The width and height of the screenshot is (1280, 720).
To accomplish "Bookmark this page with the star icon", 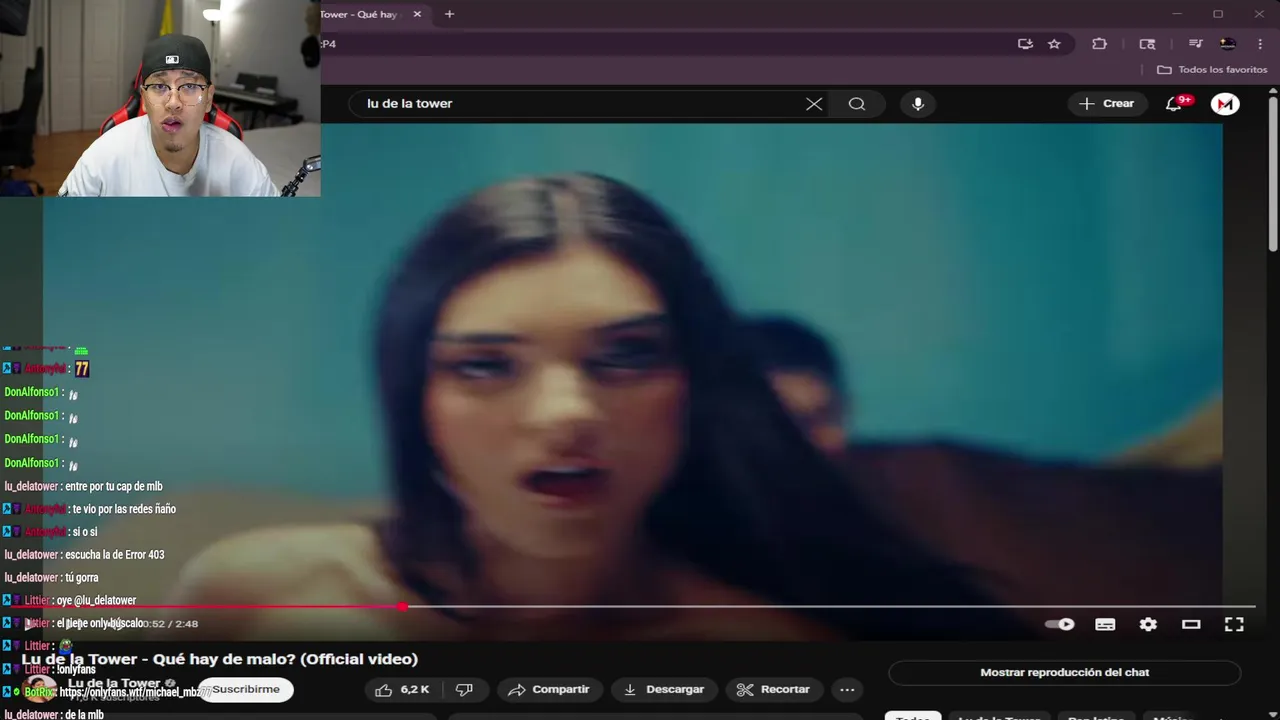I will click(x=1054, y=44).
